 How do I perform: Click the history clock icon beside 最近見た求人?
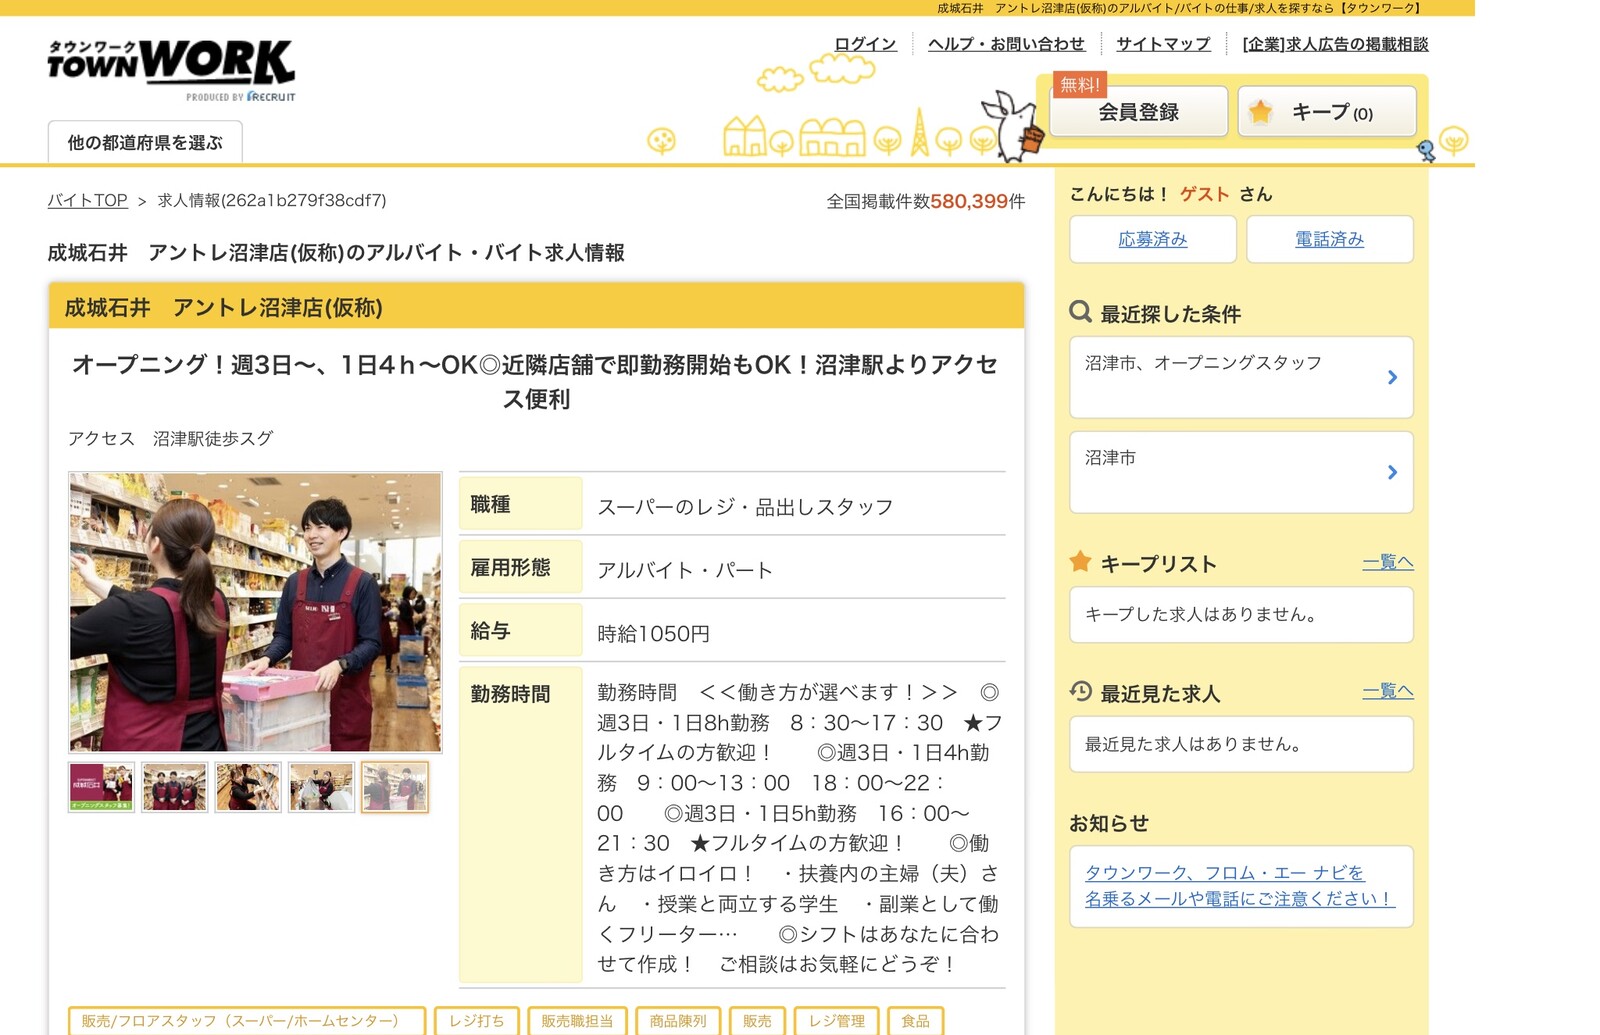(1080, 691)
